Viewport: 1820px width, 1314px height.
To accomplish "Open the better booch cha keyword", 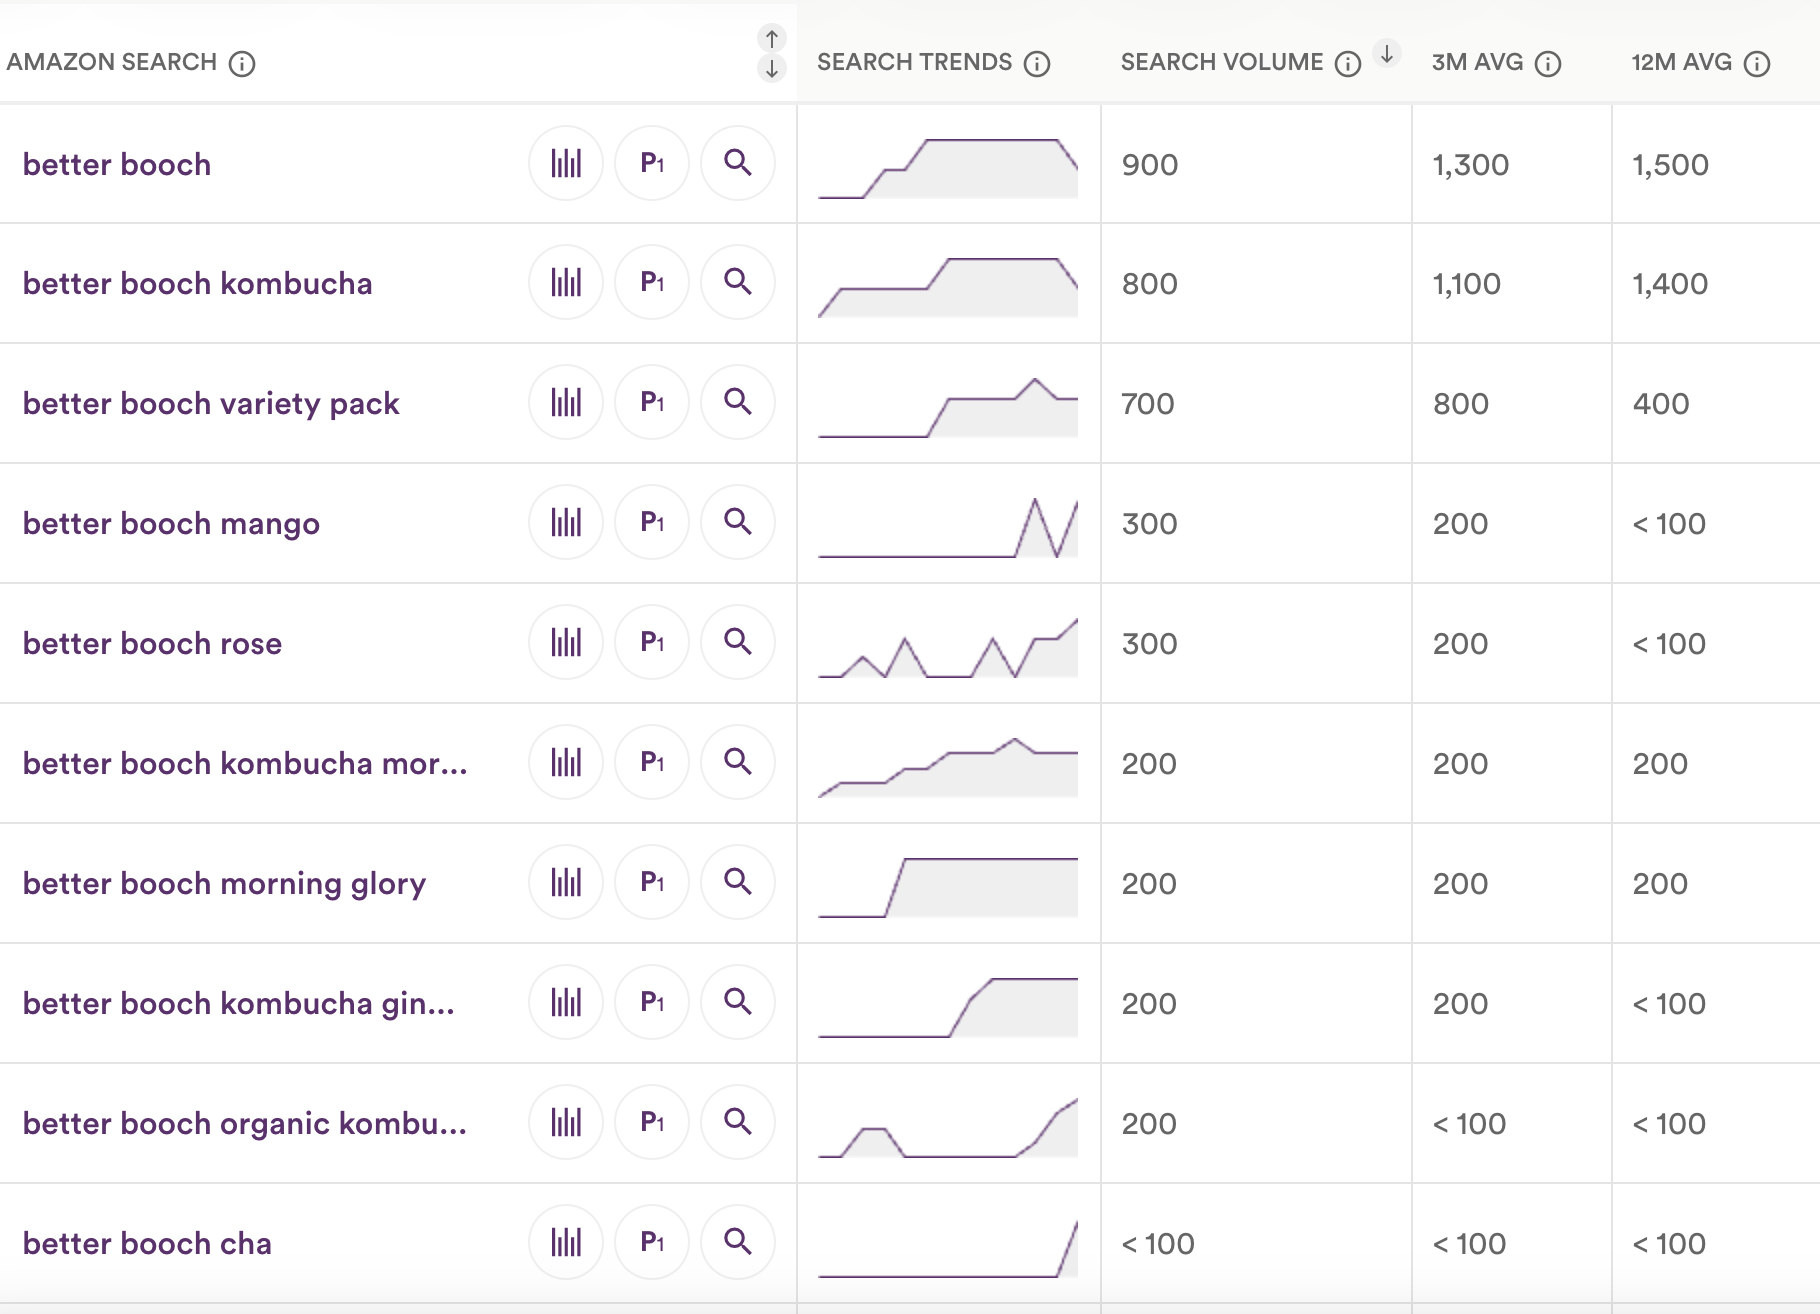I will click(147, 1243).
